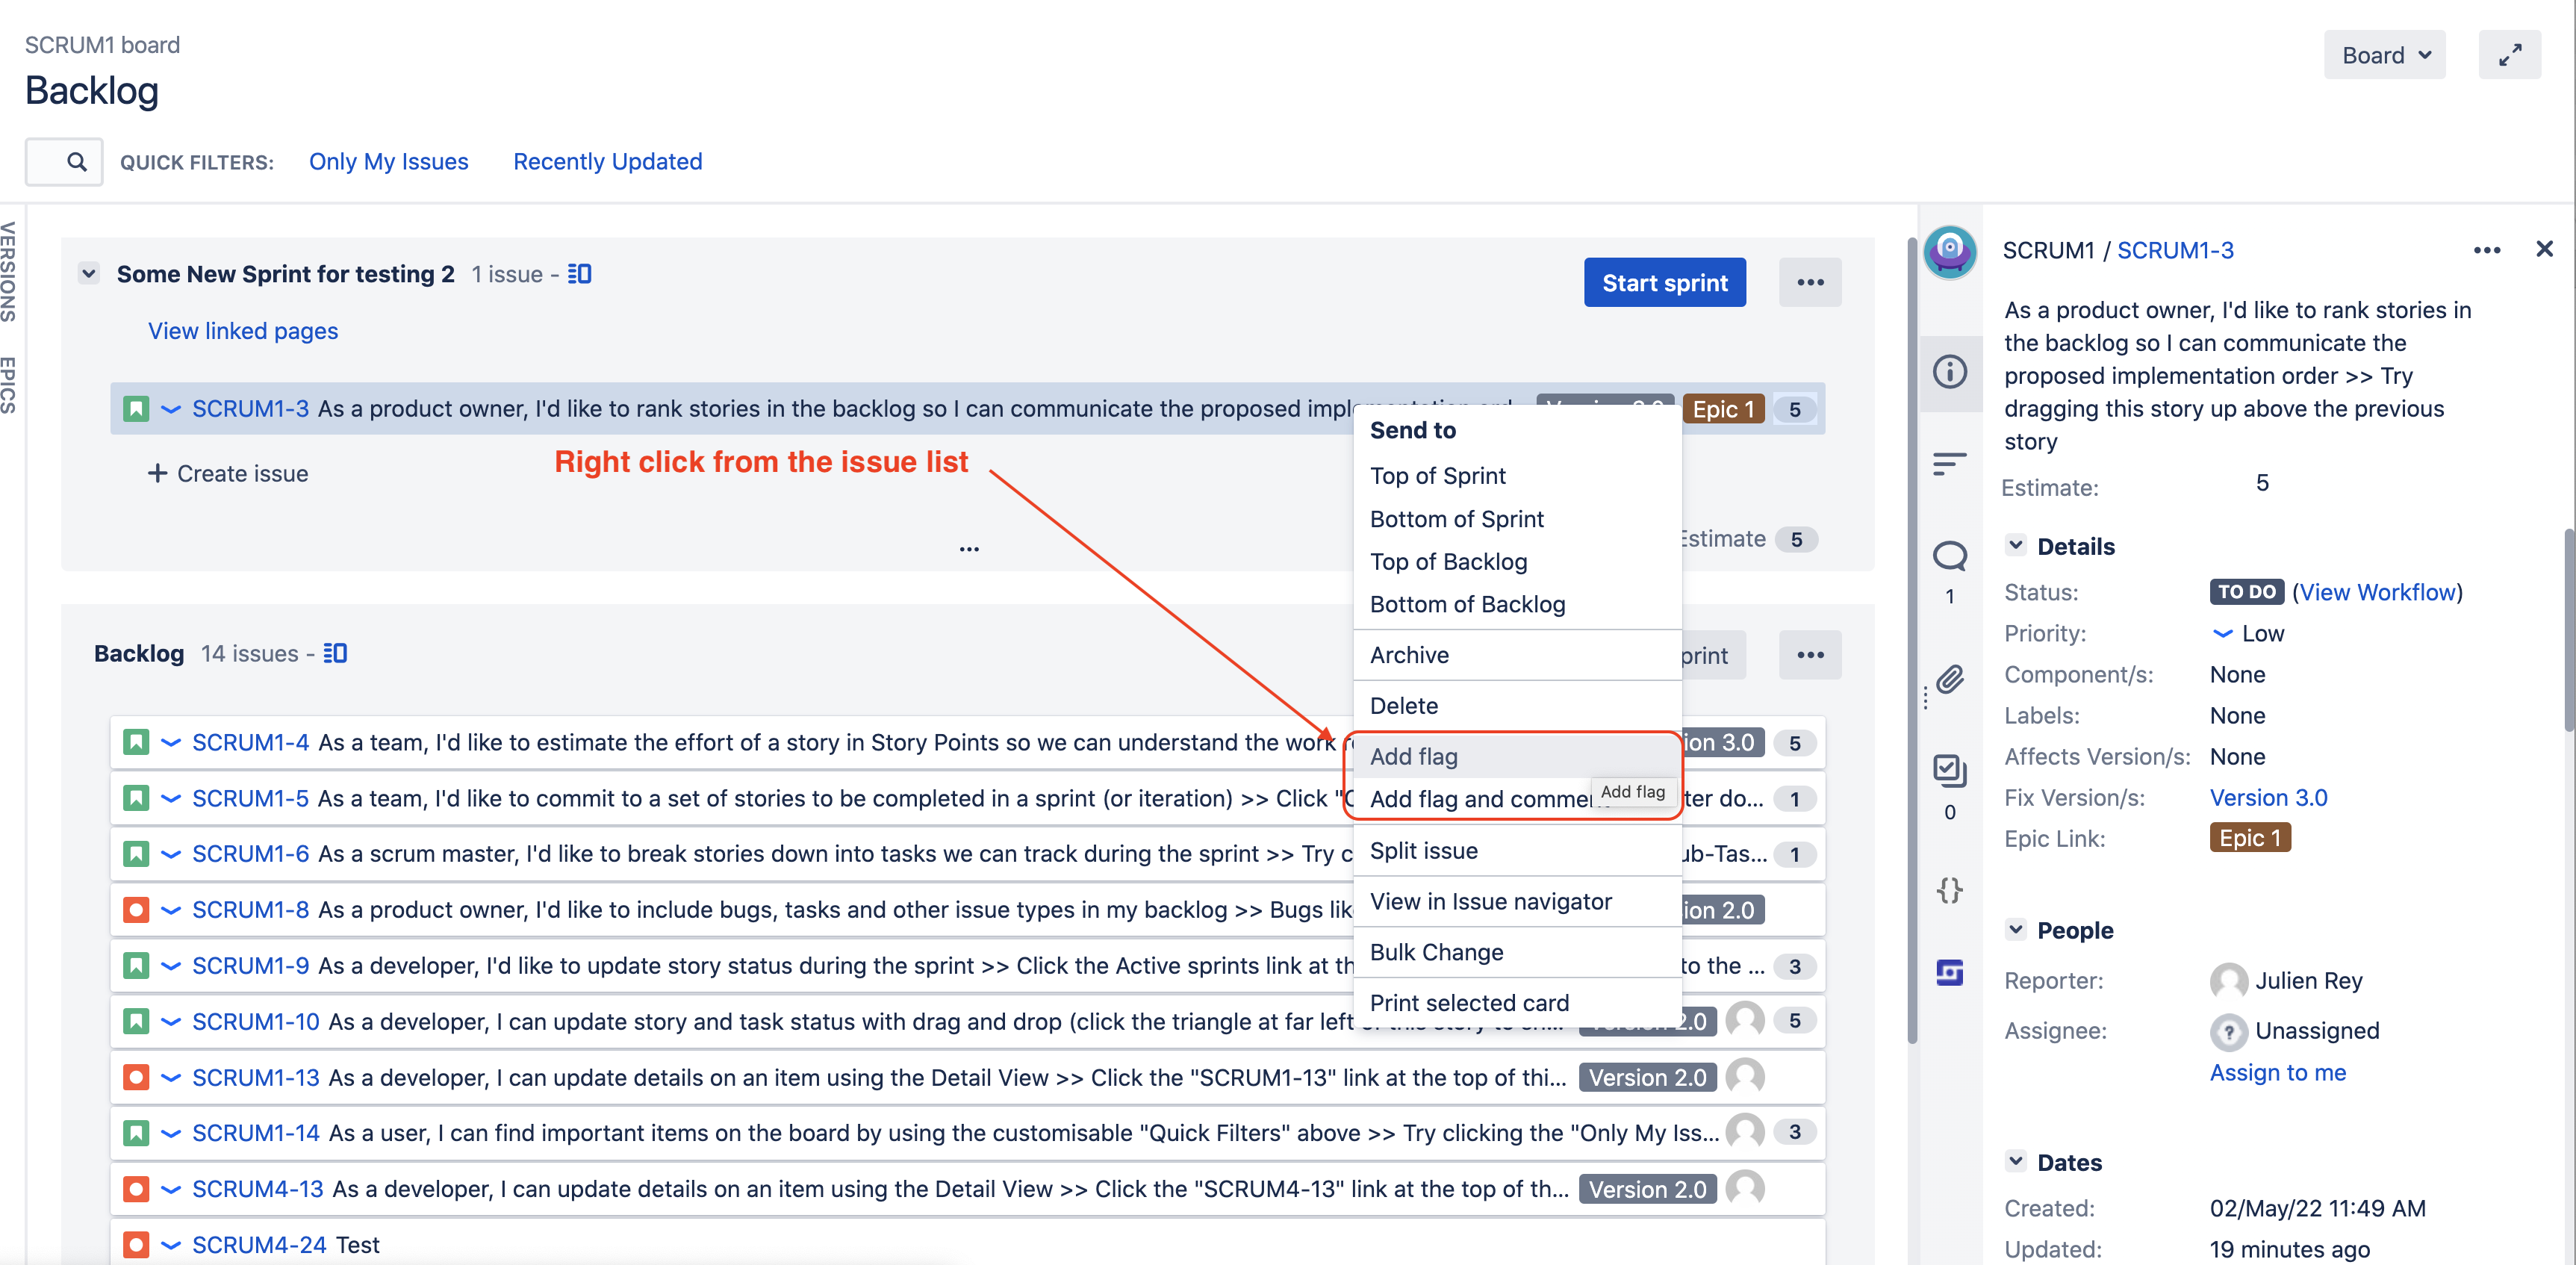Collapse the Details section in issue panel

click(x=2015, y=546)
